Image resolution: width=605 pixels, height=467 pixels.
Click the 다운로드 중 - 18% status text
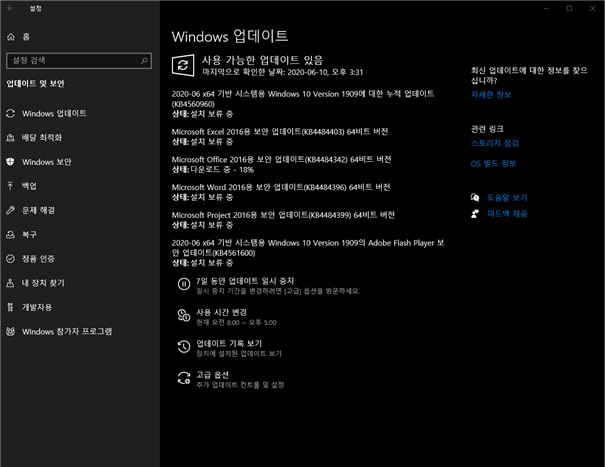(x=222, y=169)
